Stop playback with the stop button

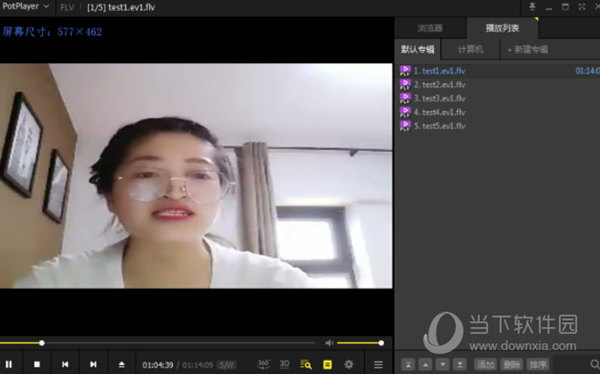[37, 364]
